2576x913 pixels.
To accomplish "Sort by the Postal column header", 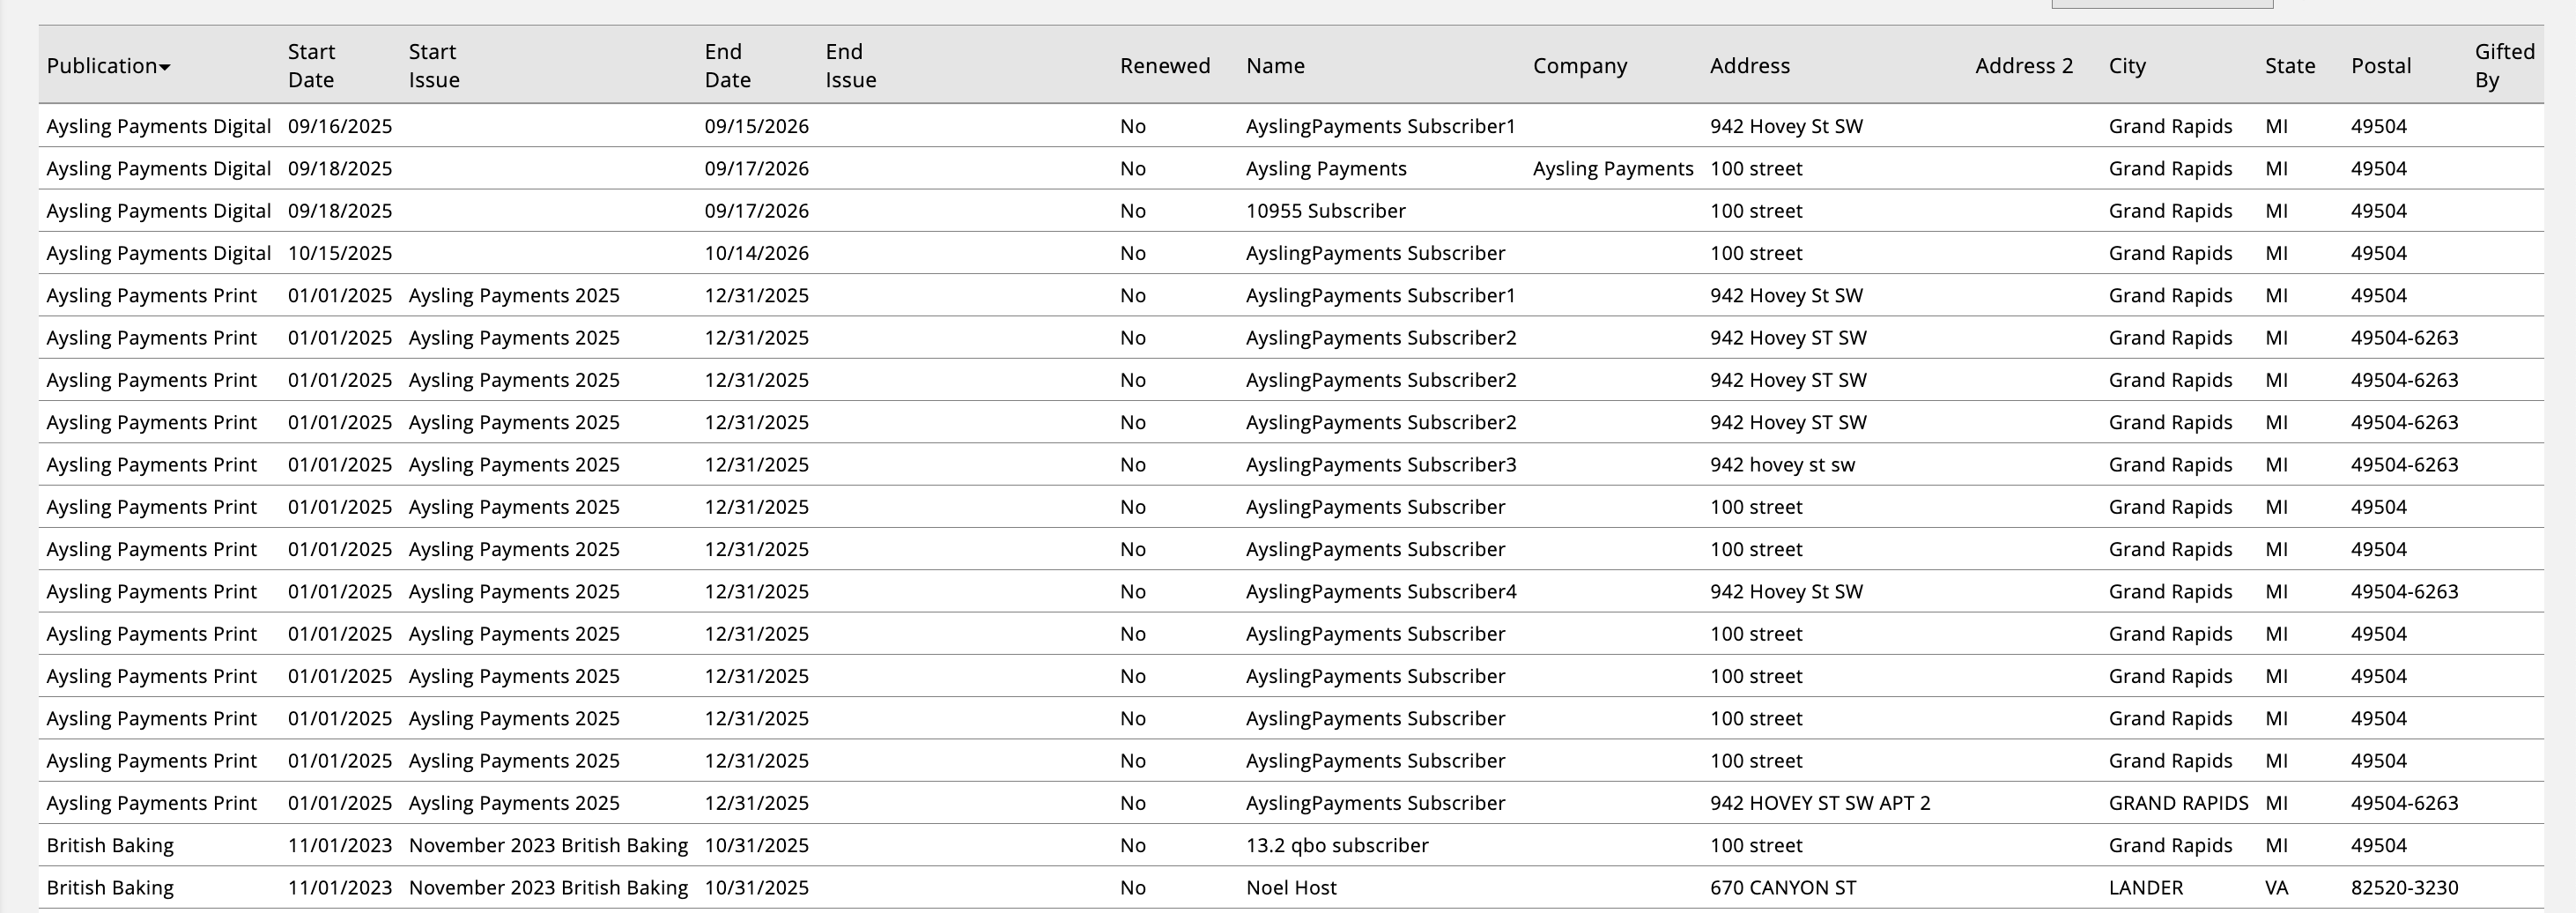I will point(2380,66).
